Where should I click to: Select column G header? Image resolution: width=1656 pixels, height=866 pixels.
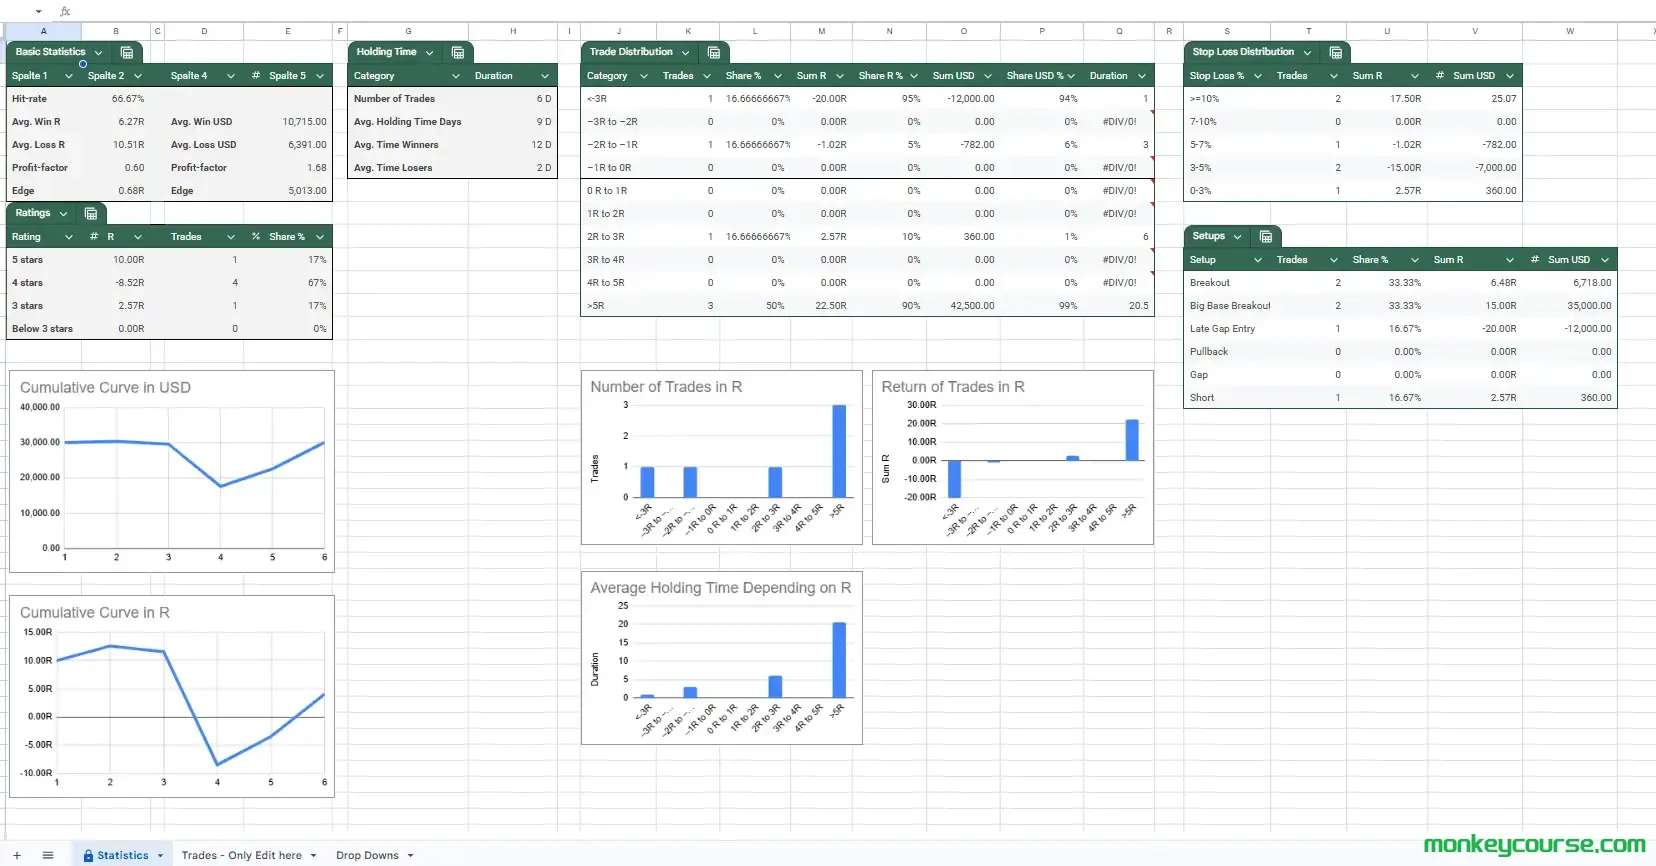click(408, 31)
